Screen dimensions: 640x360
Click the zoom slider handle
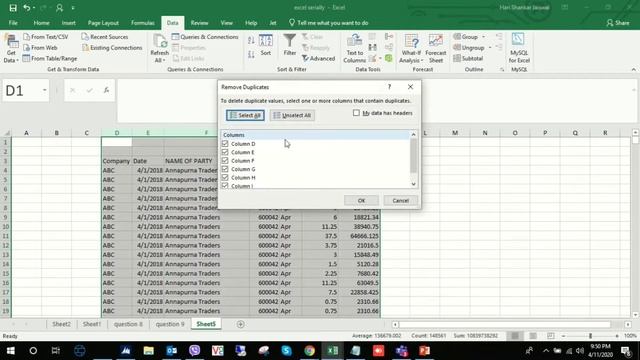[590, 336]
